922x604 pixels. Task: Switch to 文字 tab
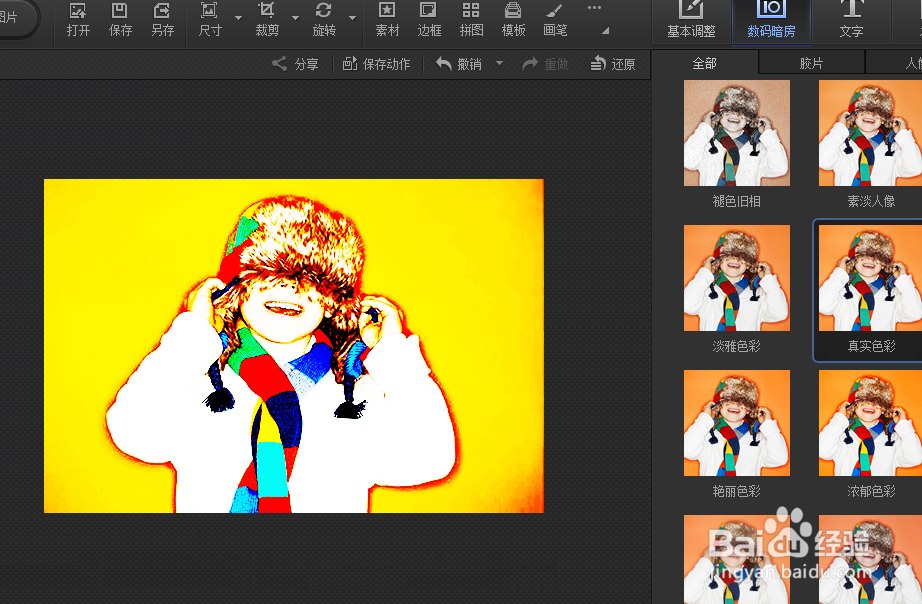(x=851, y=21)
